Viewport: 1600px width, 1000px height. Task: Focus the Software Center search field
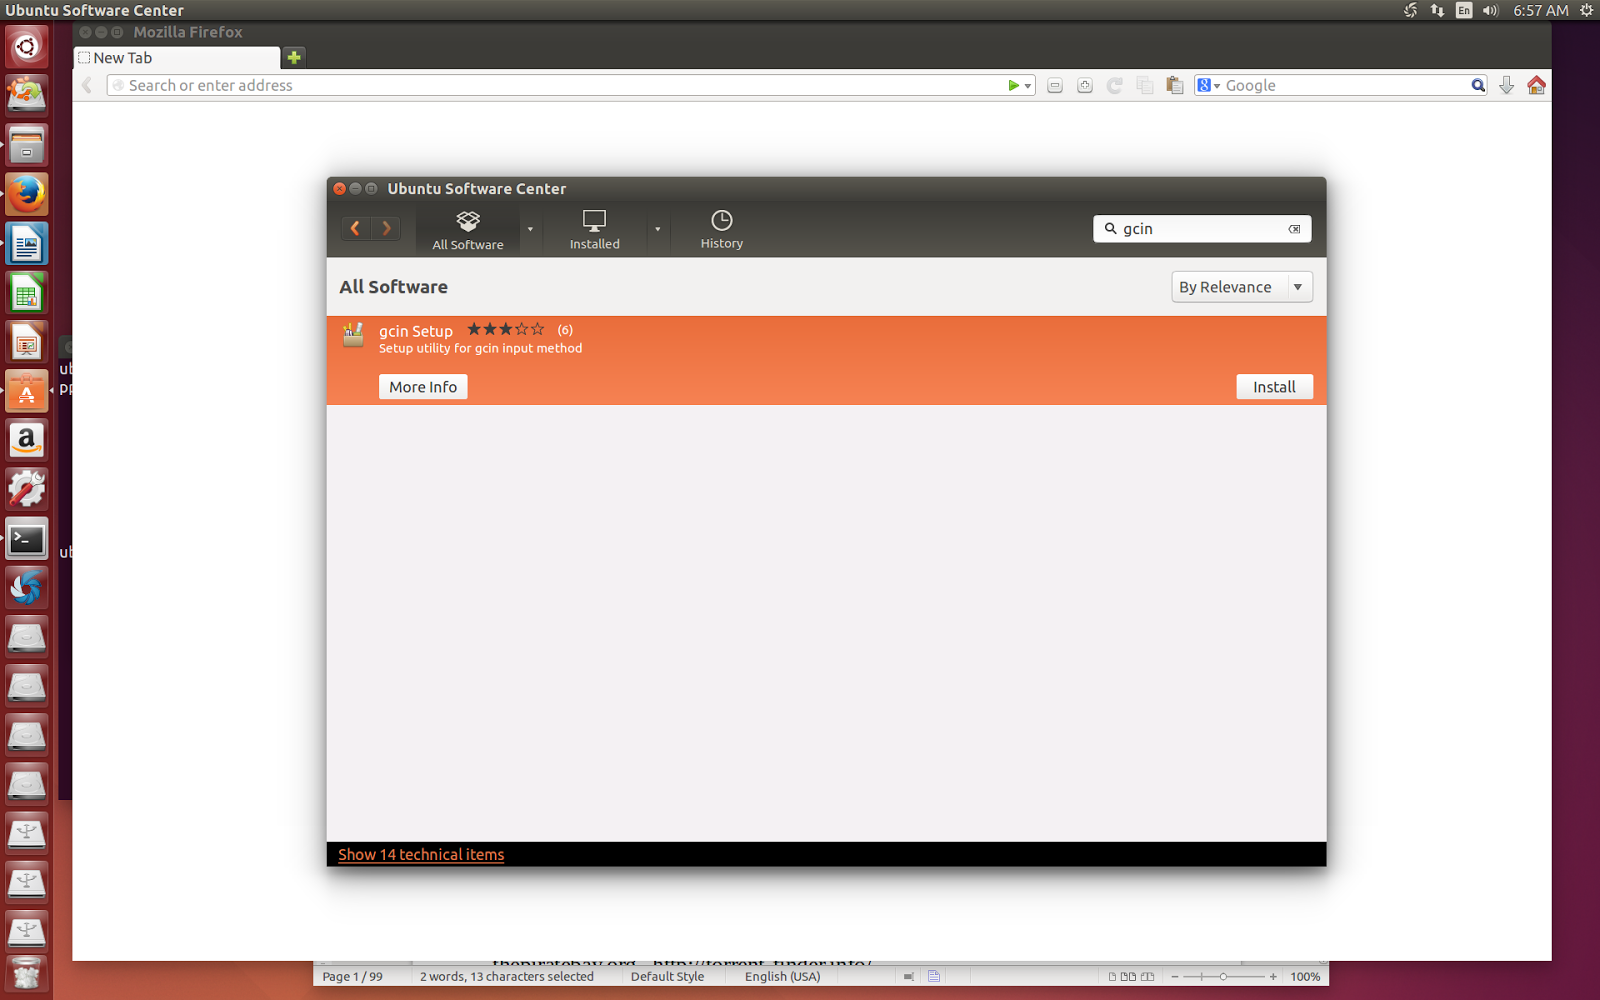click(1202, 229)
